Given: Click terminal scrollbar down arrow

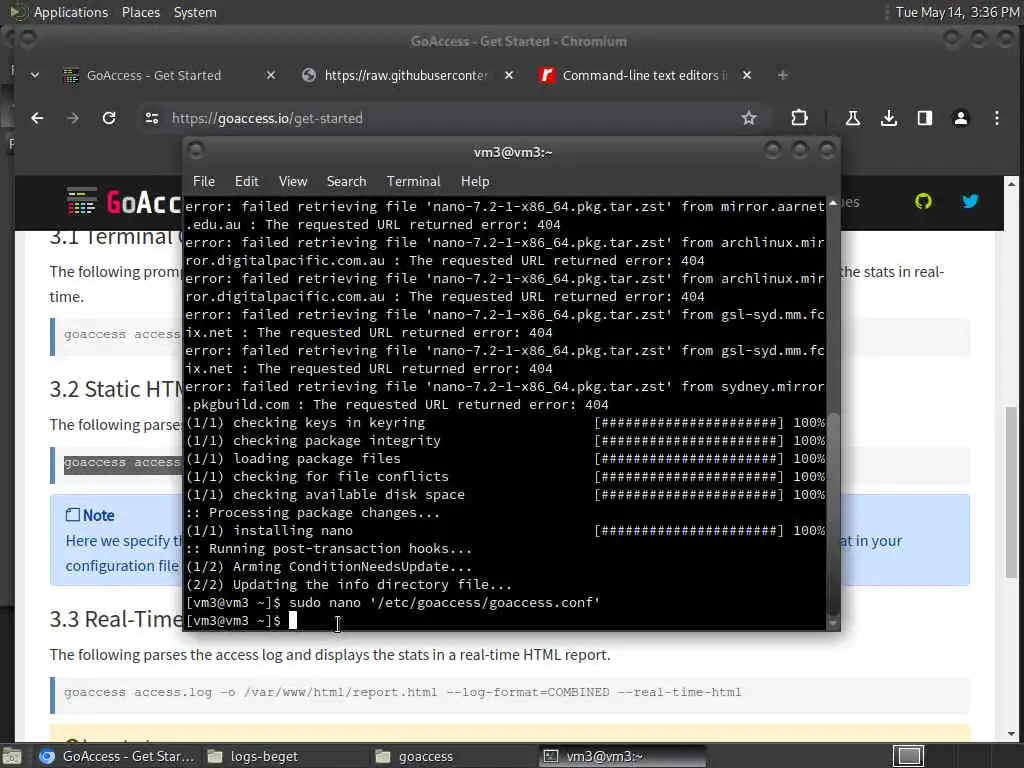Looking at the screenshot, I should click(x=833, y=624).
